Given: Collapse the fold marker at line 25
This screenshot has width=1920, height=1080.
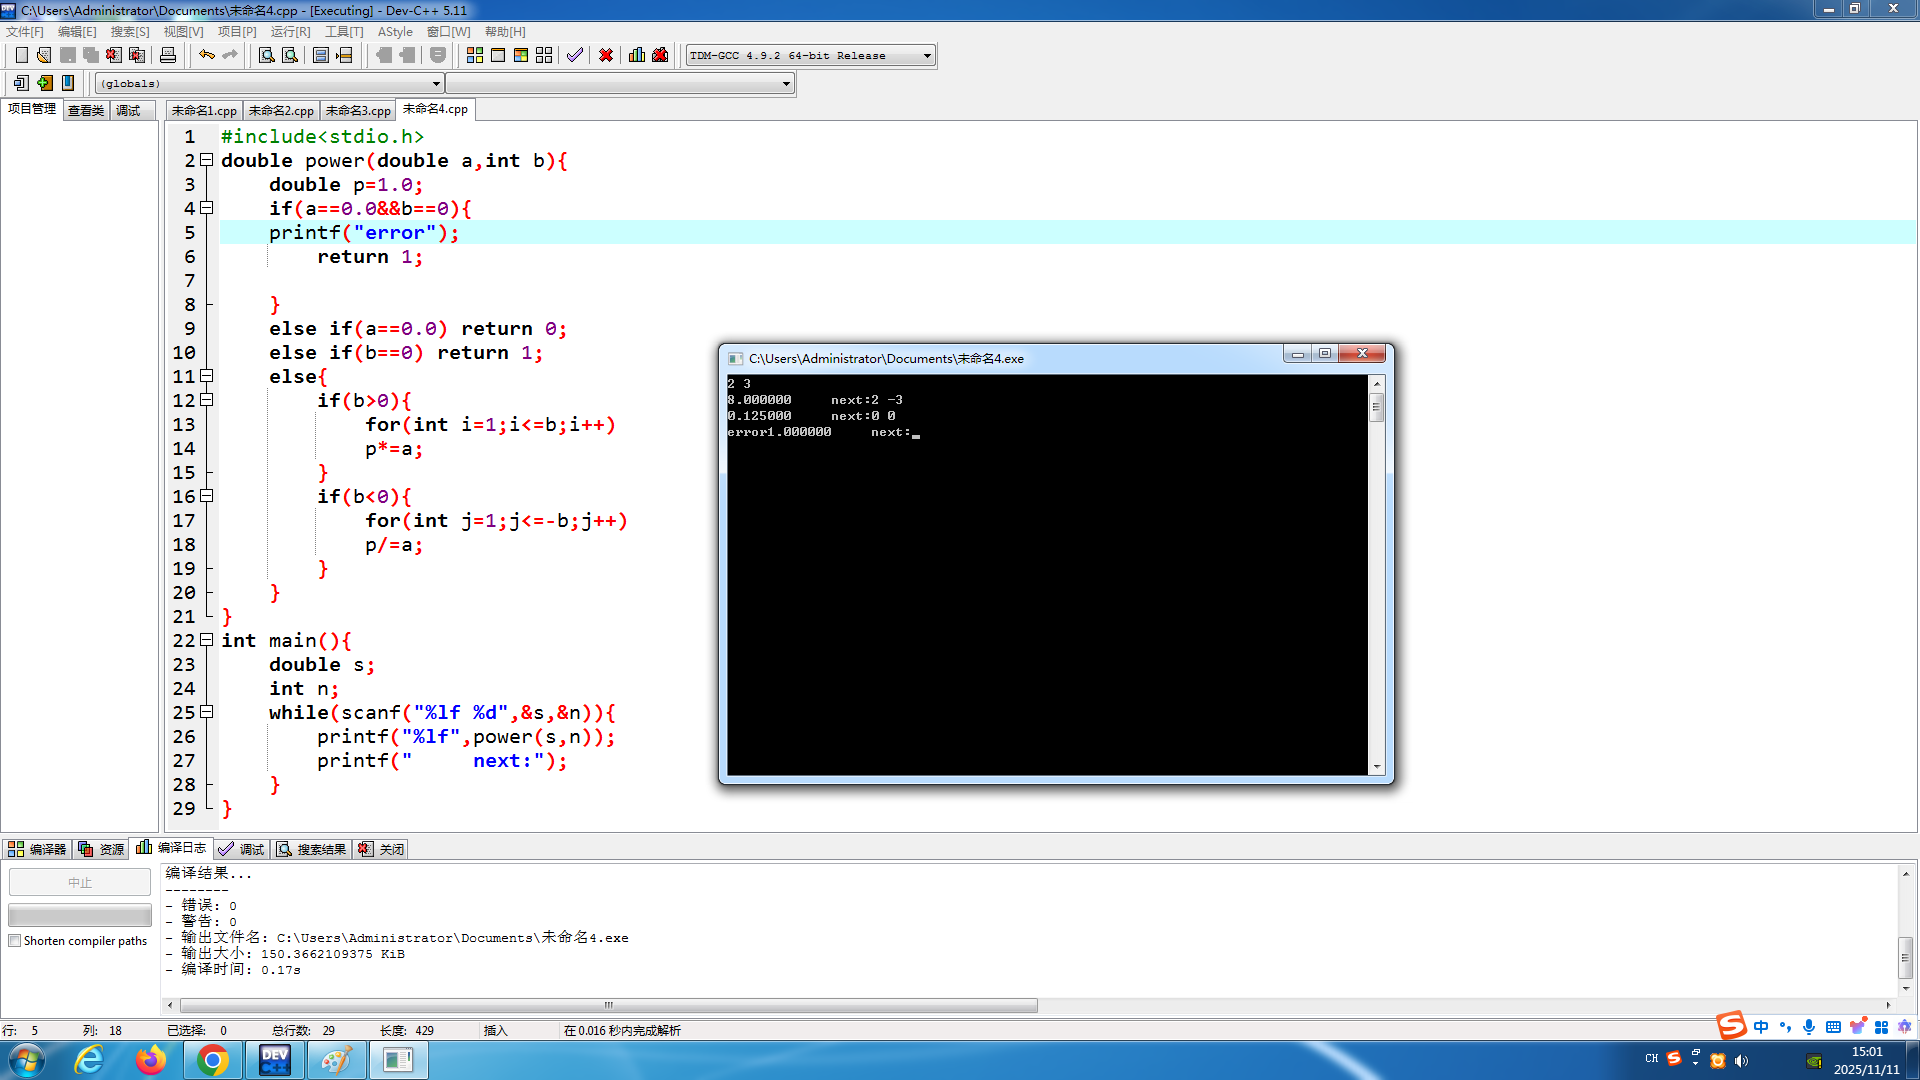Looking at the screenshot, I should click(207, 712).
